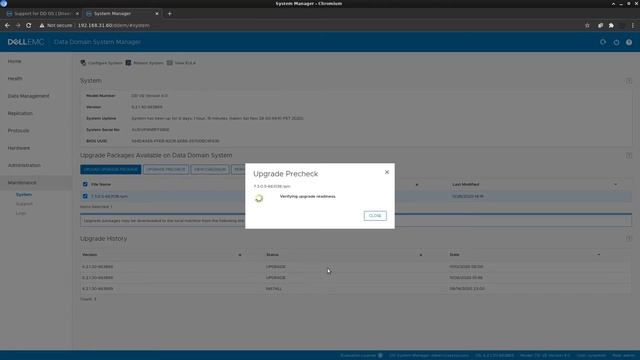Screen dimensions: 640x360
Task: Select Logs under Maintenance
Action: point(21,213)
